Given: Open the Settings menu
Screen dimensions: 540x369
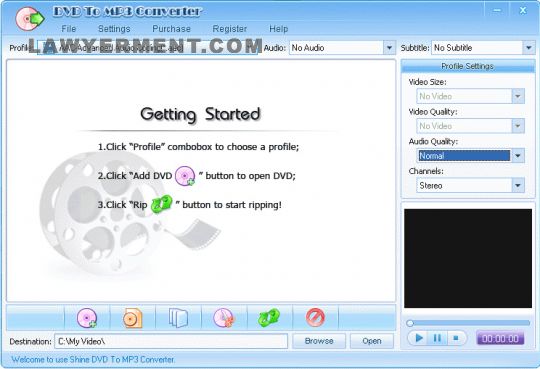Looking at the screenshot, I should [114, 29].
